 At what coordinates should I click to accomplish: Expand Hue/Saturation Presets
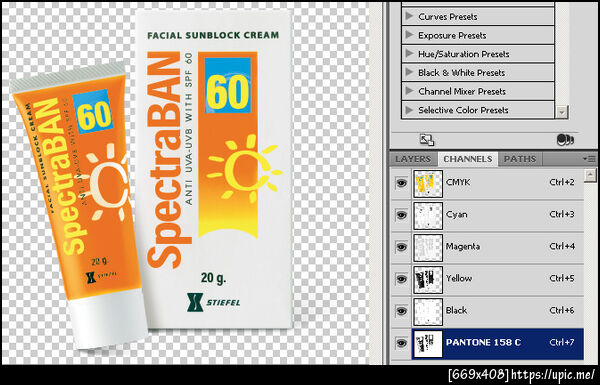coord(409,54)
